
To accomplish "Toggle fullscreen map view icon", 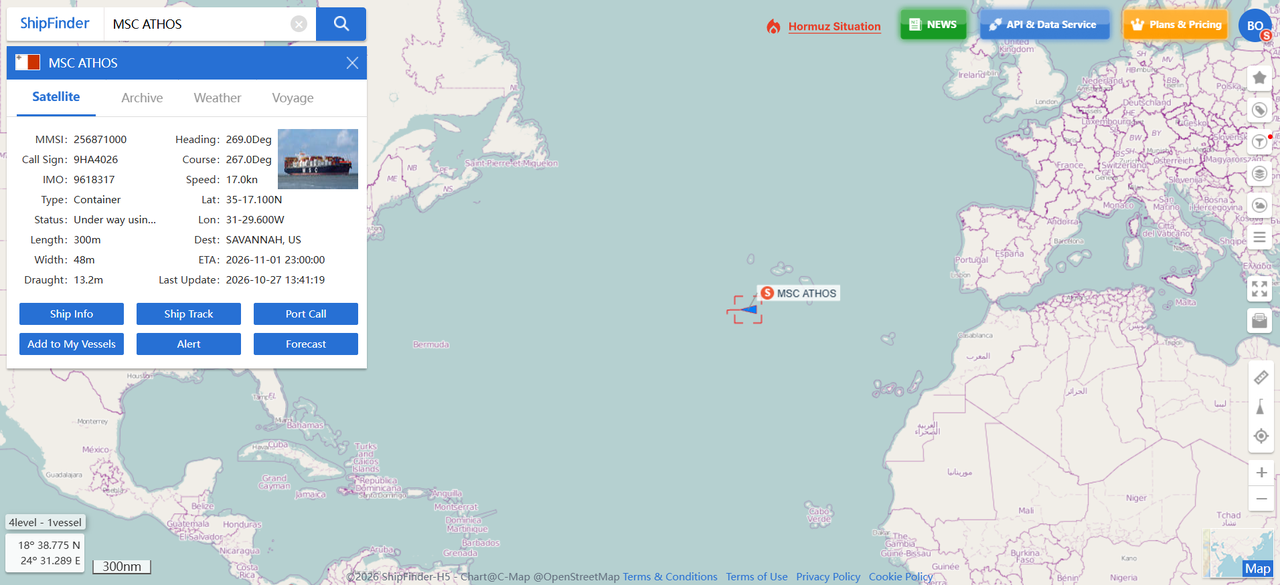I will (1260, 289).
